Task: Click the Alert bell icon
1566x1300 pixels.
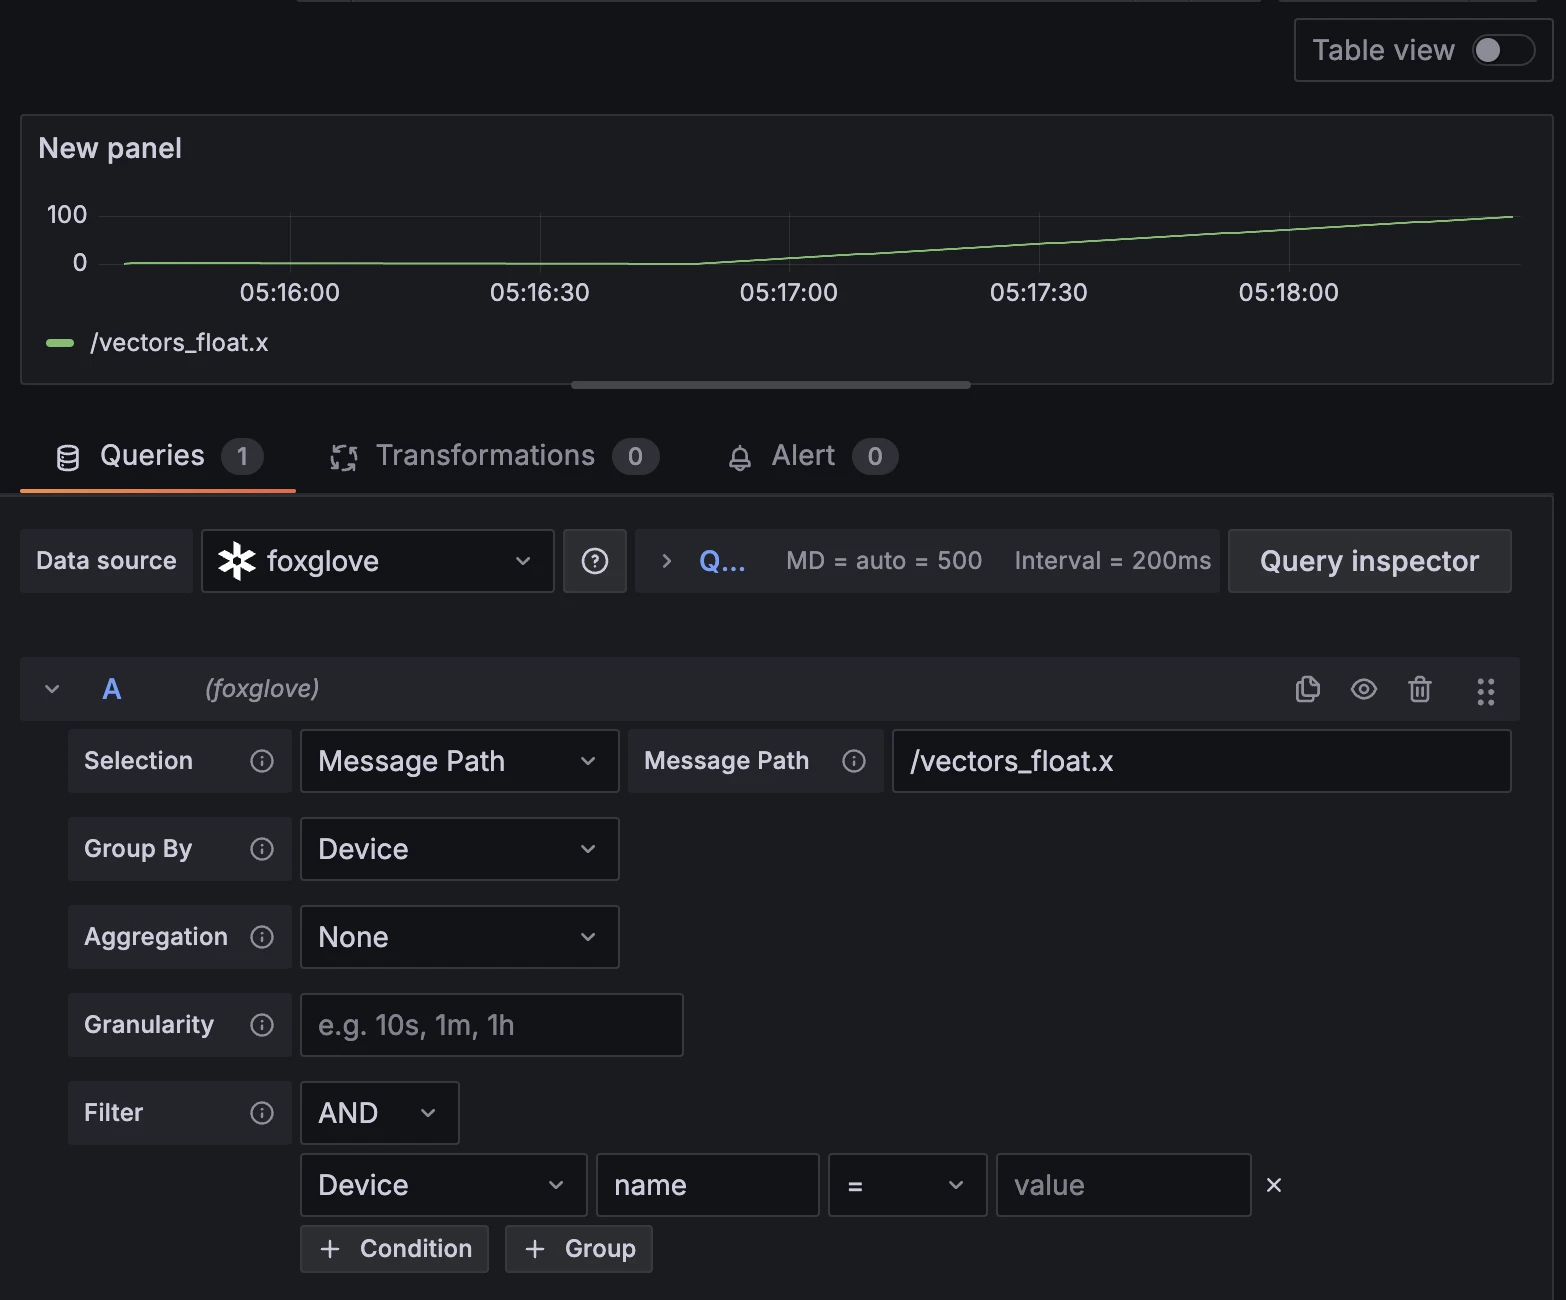Action: coord(740,458)
